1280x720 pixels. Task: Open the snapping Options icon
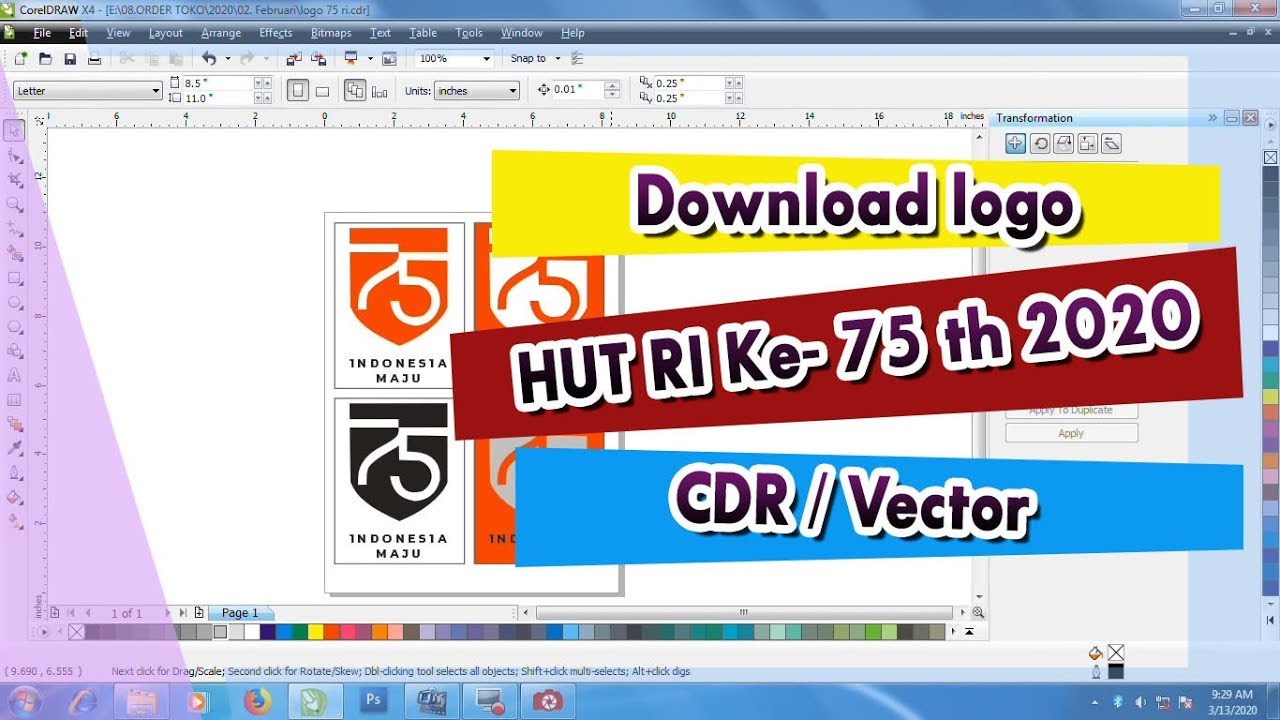[x=577, y=59]
